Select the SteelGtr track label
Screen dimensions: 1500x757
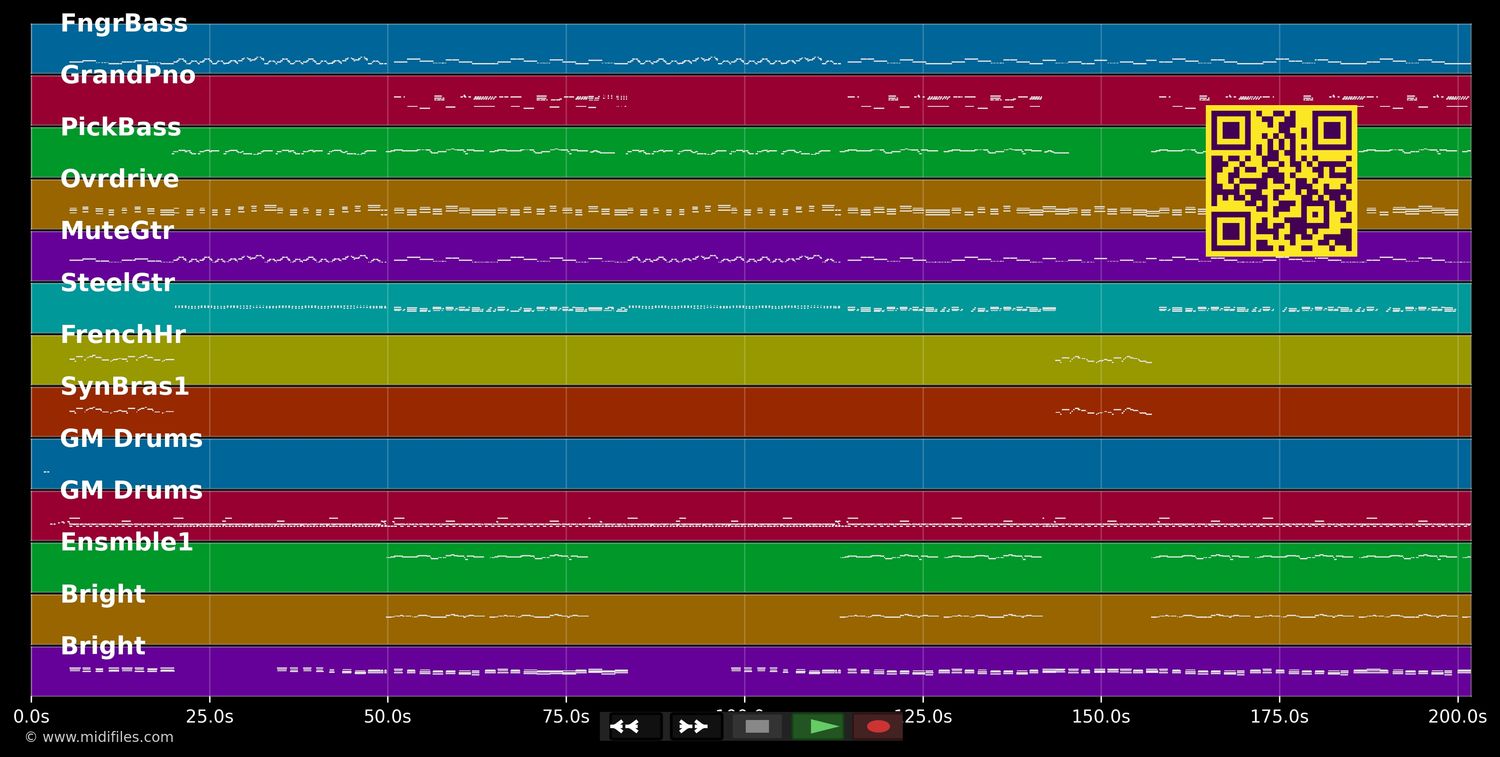[x=118, y=283]
